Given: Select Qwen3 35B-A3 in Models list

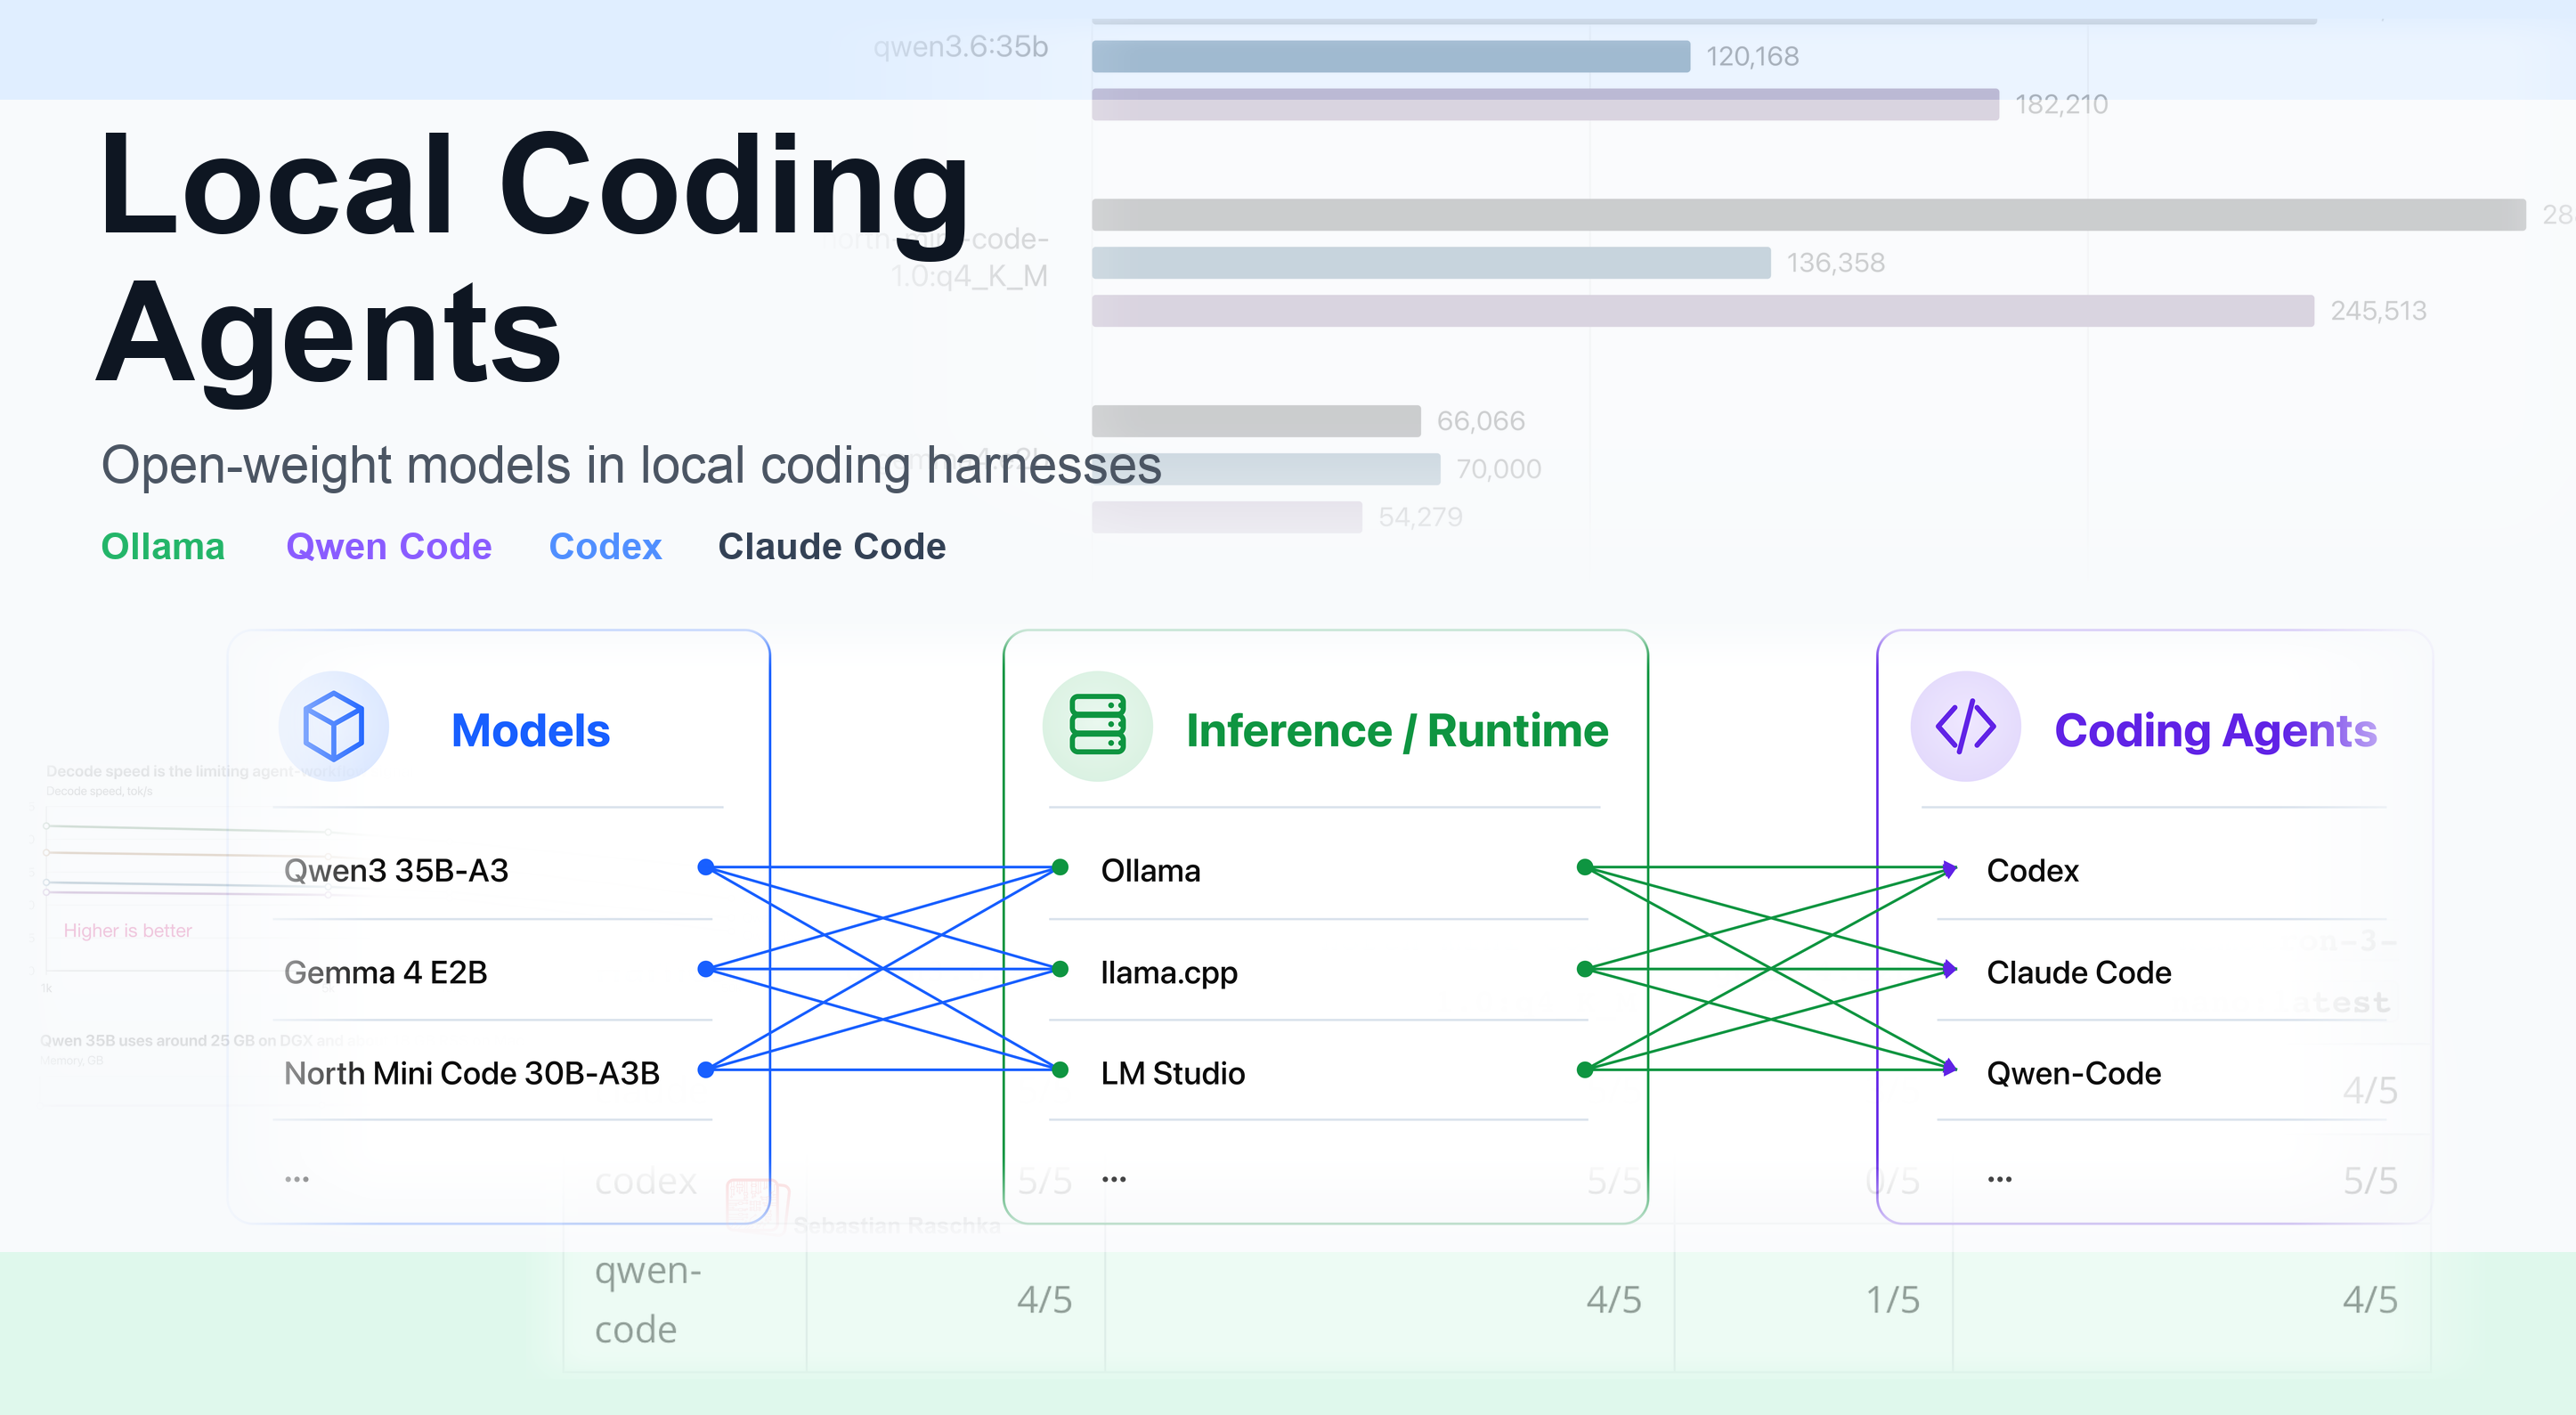Looking at the screenshot, I should 396,870.
